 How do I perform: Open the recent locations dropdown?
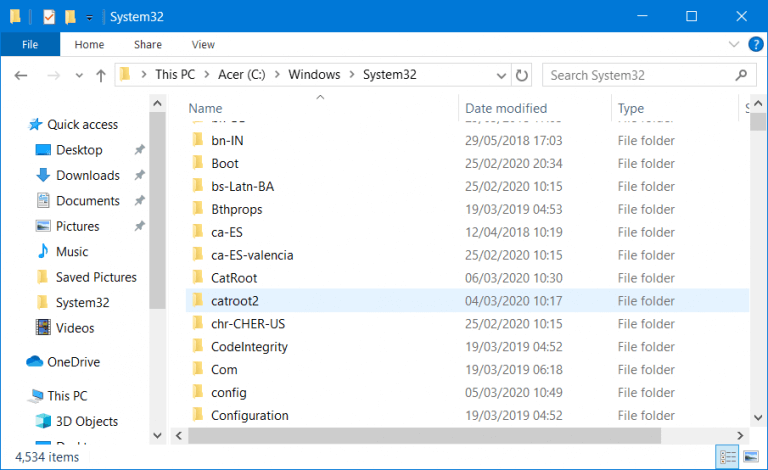pos(79,76)
